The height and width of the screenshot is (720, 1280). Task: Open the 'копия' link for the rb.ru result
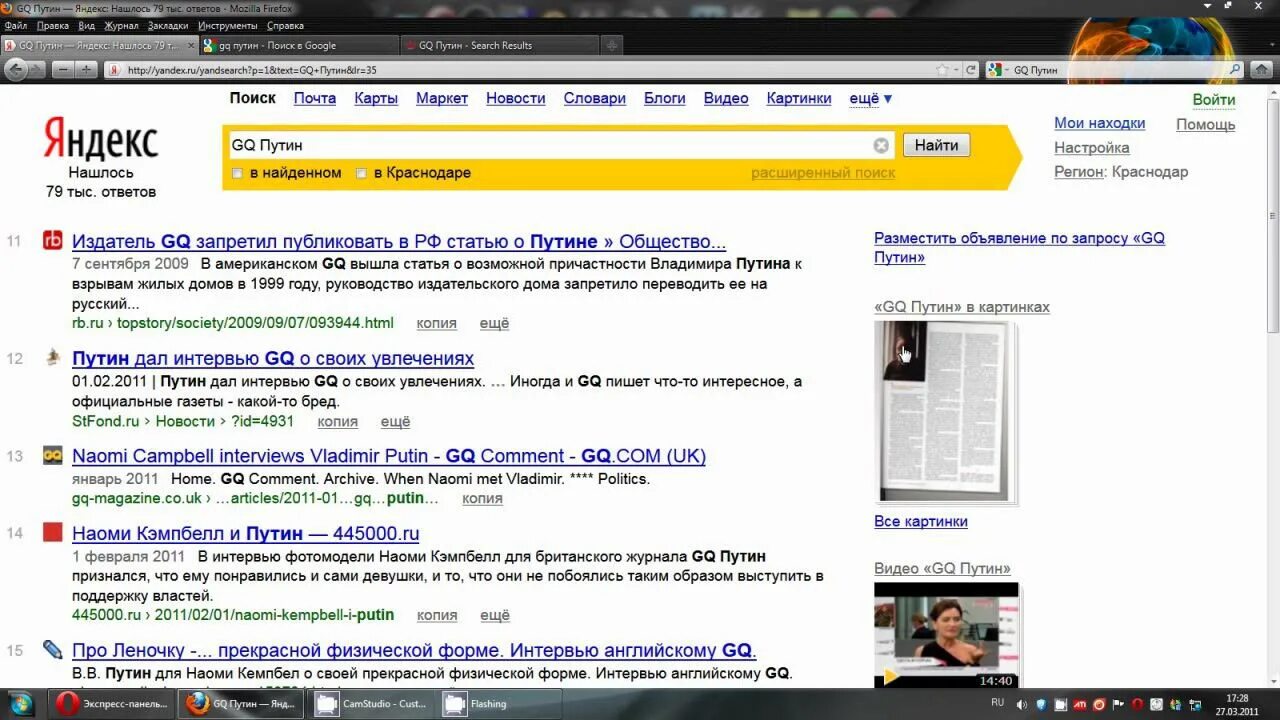point(436,323)
